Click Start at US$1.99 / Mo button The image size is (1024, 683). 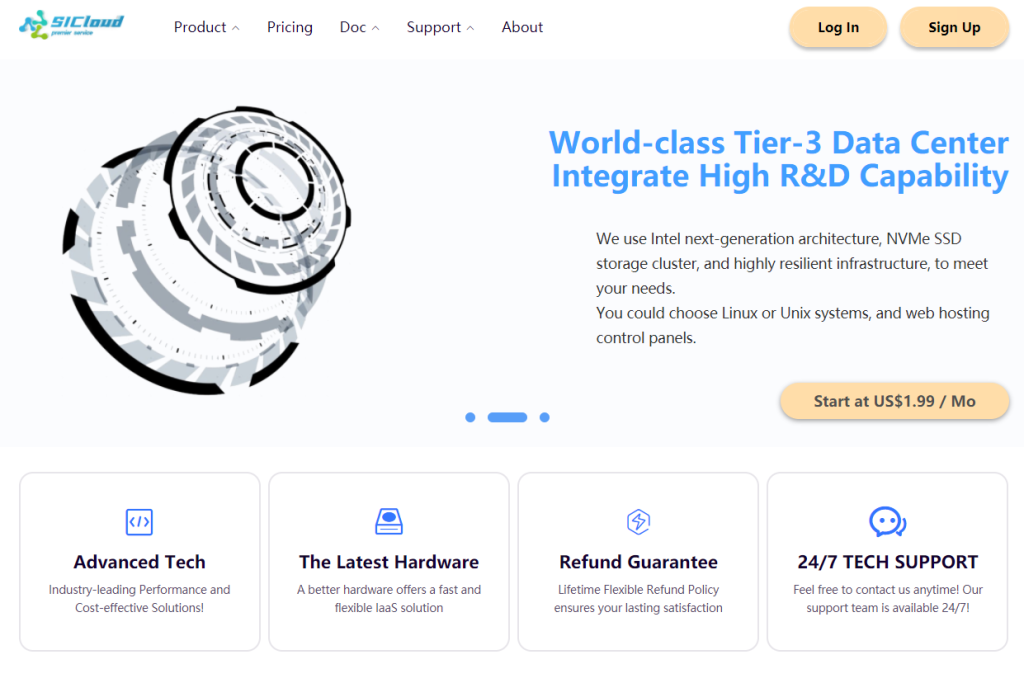pyautogui.click(x=894, y=401)
